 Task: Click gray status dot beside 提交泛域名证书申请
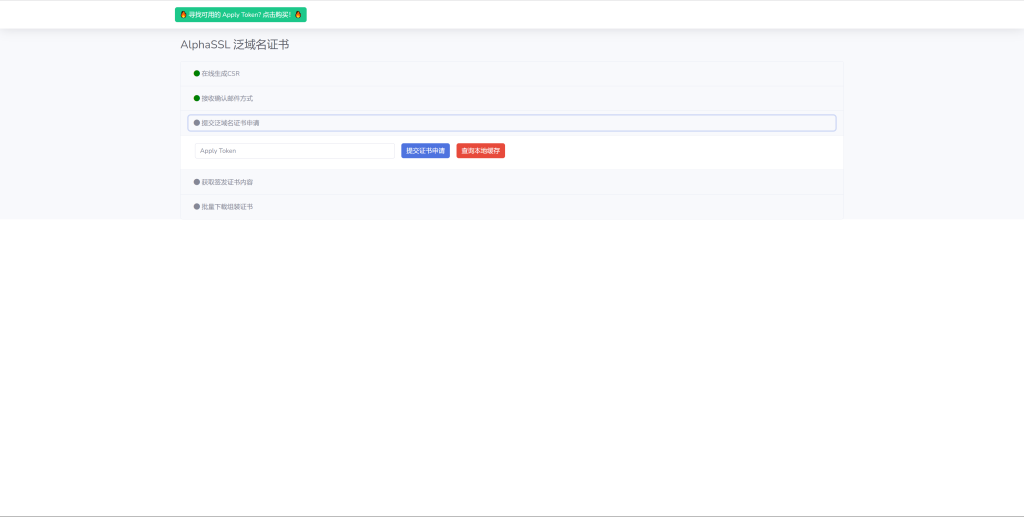(197, 123)
